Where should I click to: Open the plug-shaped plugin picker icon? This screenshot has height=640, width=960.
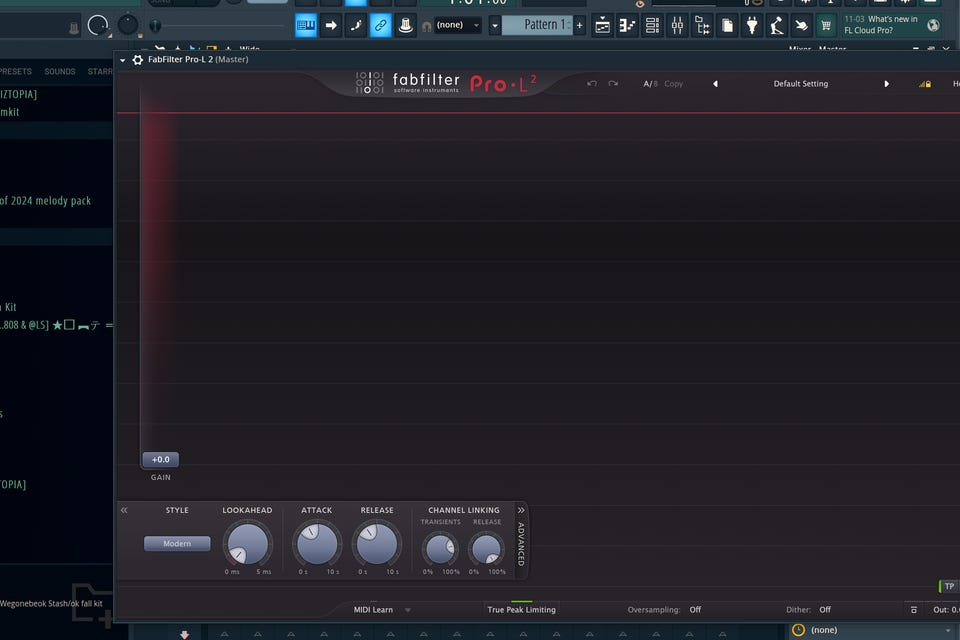click(752, 26)
